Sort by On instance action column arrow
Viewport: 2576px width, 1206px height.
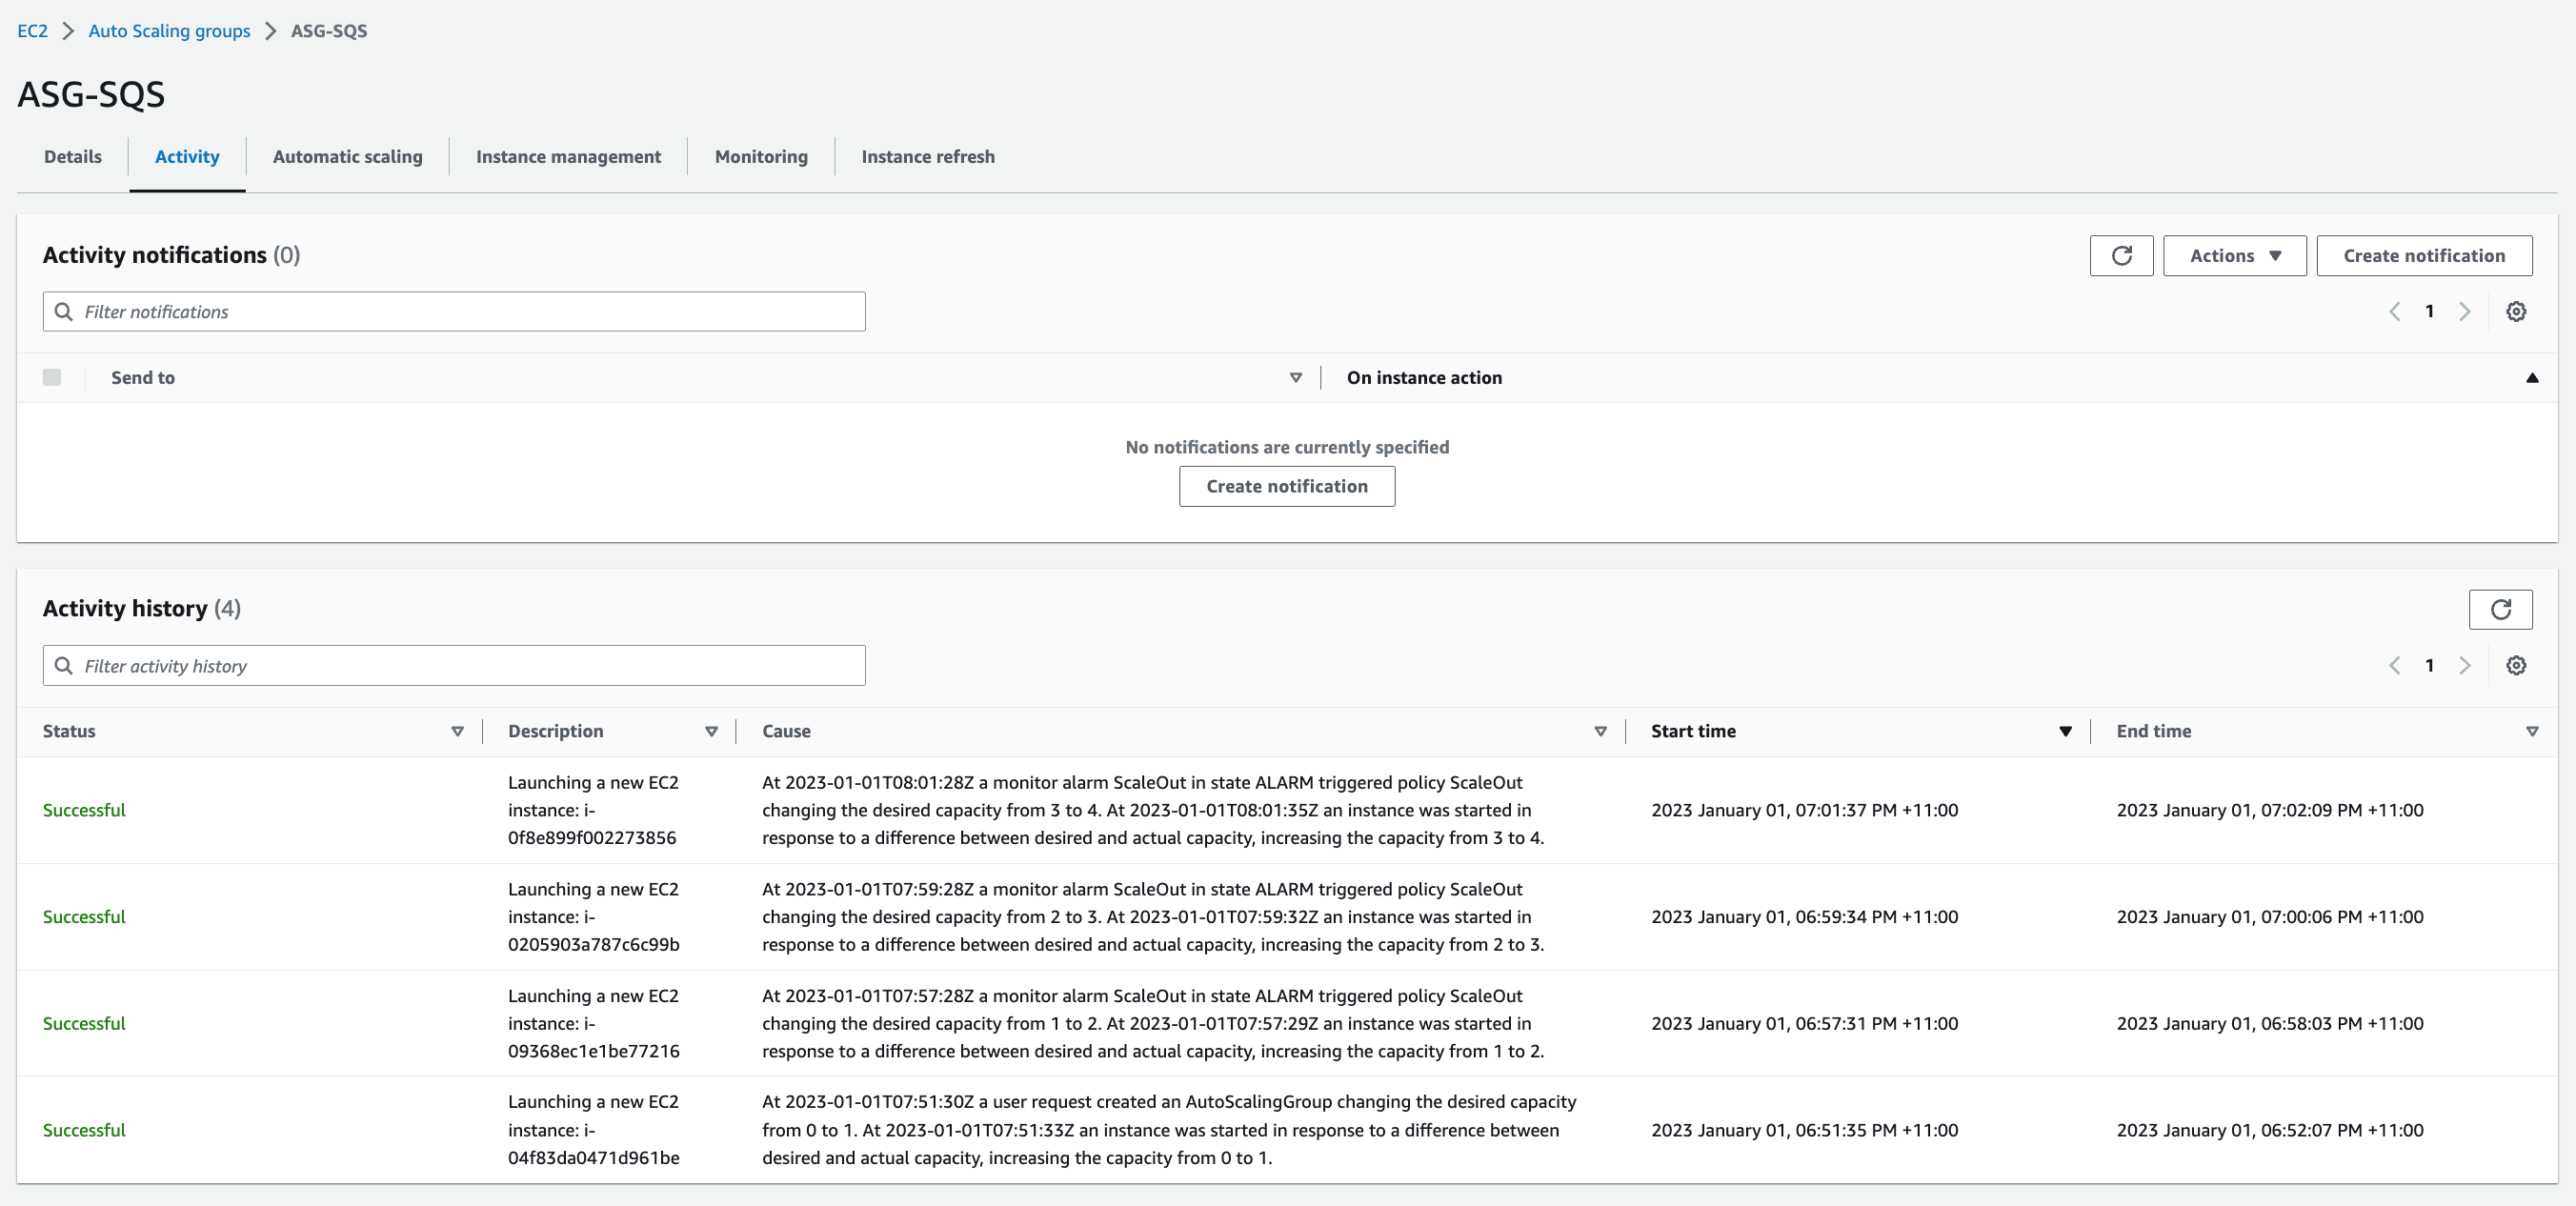pos(2531,378)
